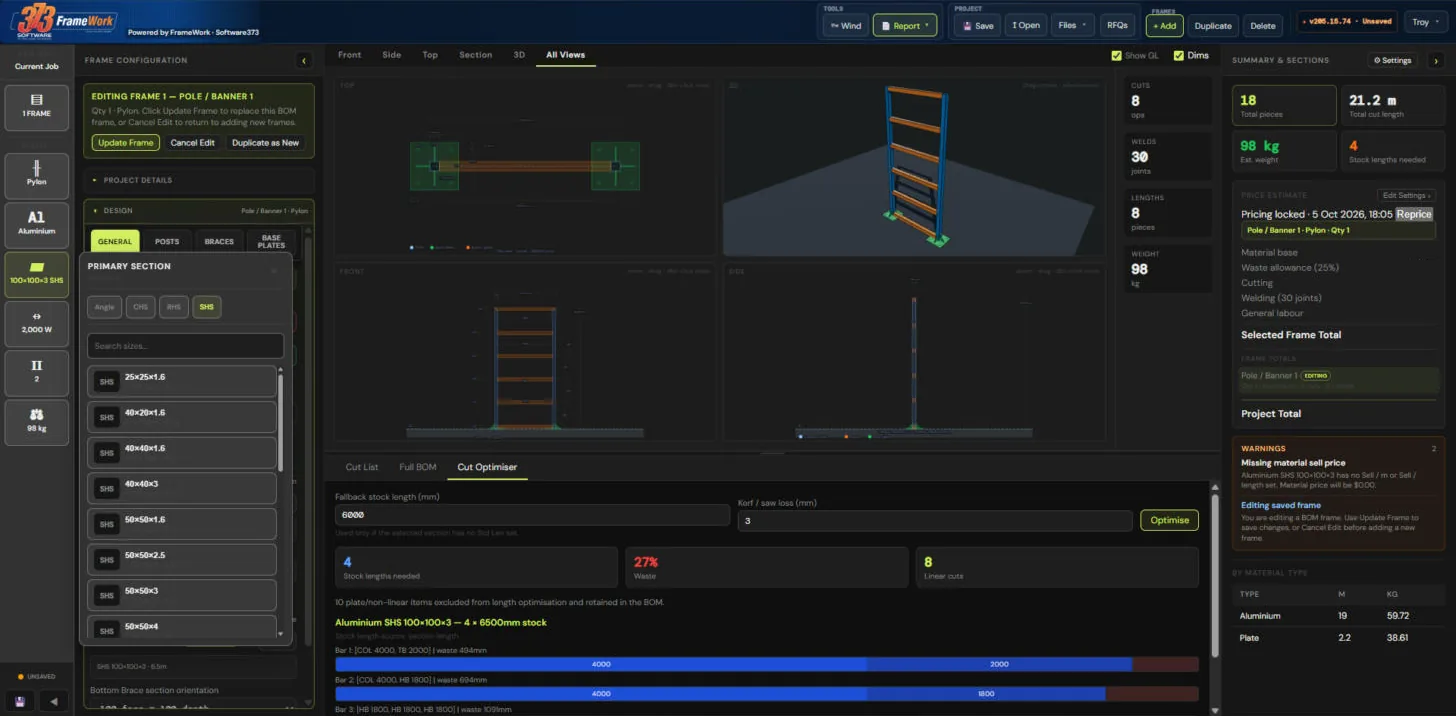Select the Pylon frame type icon
1456x716 pixels.
[x=37, y=175]
